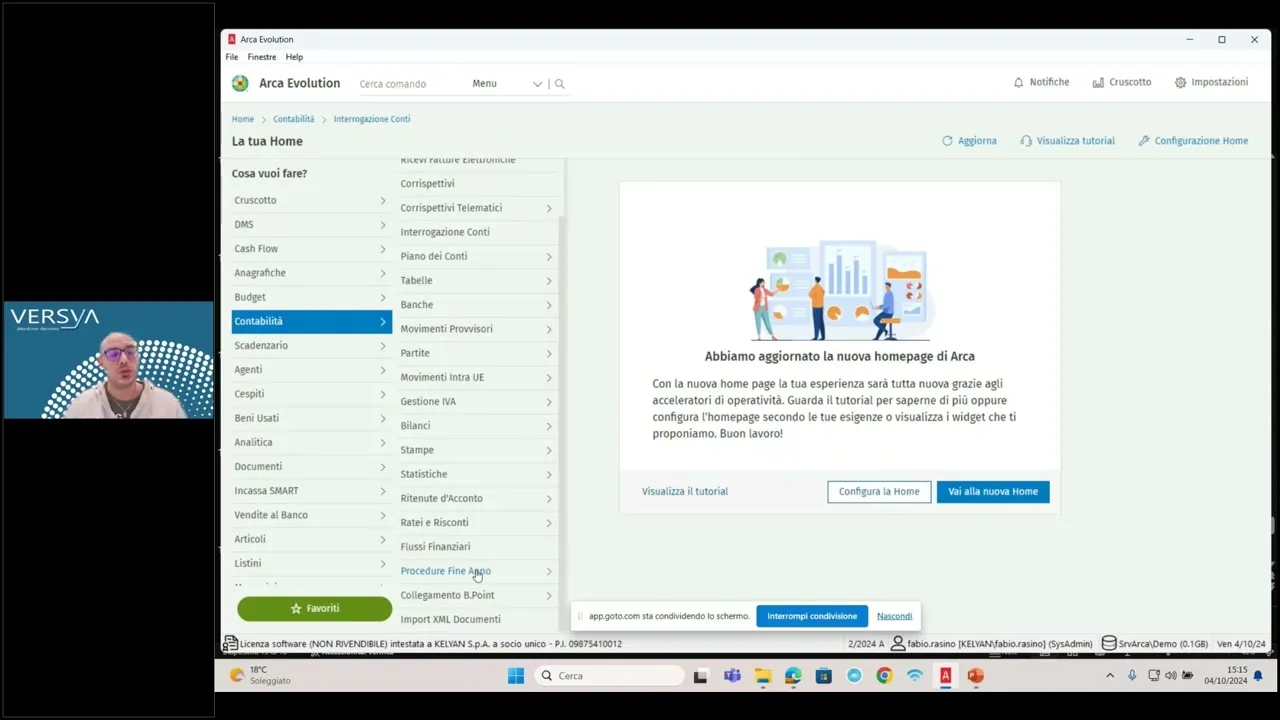
Task: Open Microsoft Edge in taskbar
Action: click(x=793, y=676)
